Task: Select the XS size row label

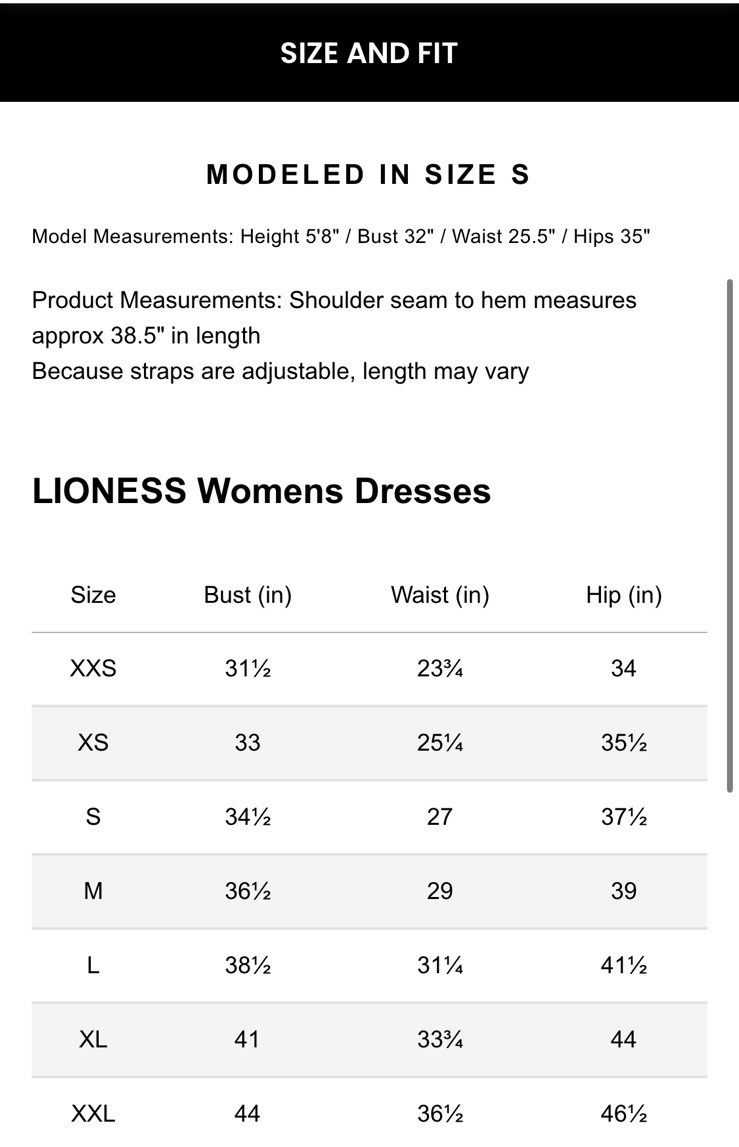Action: click(93, 743)
